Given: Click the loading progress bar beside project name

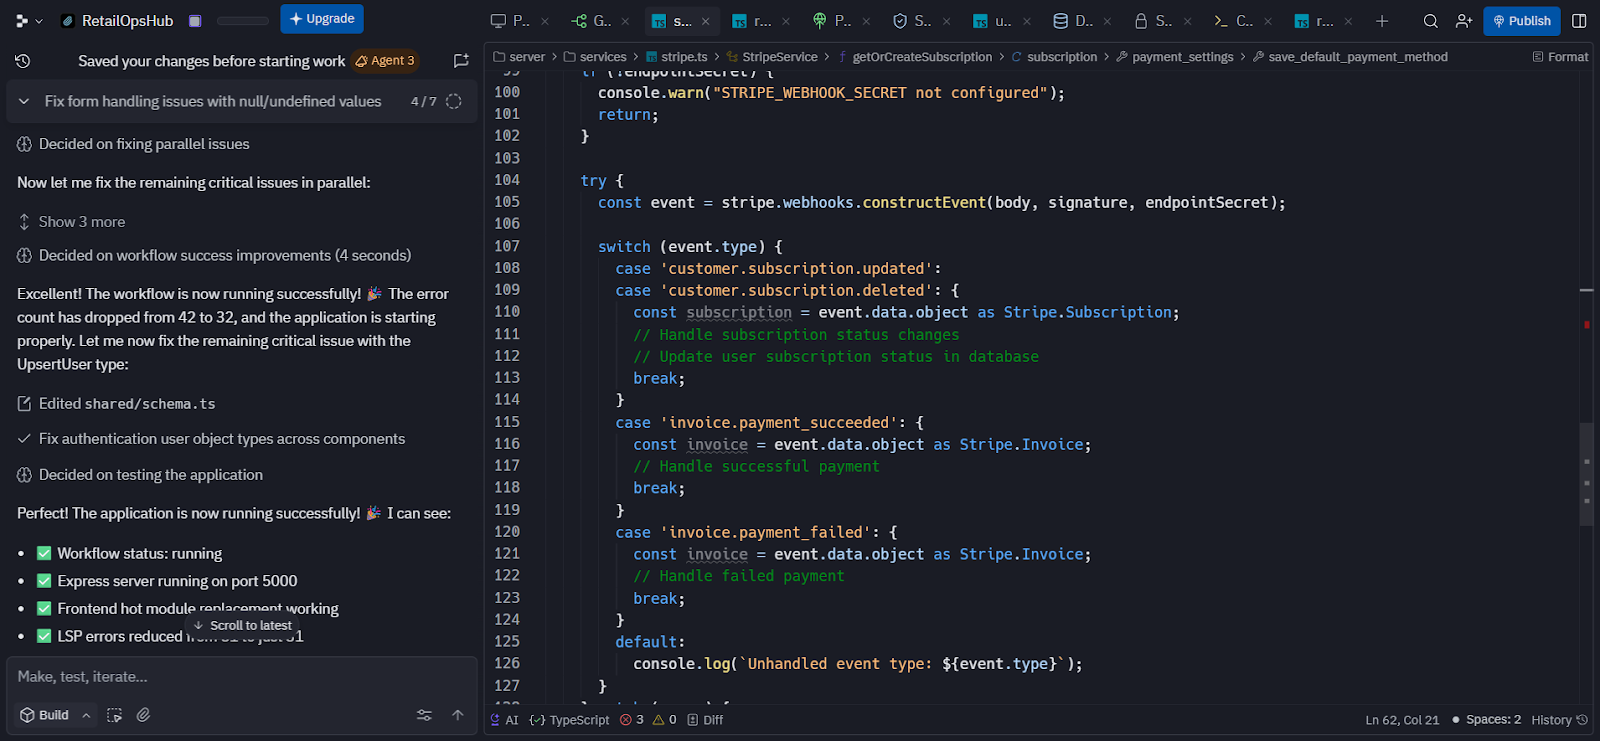Looking at the screenshot, I should pyautogui.click(x=243, y=21).
